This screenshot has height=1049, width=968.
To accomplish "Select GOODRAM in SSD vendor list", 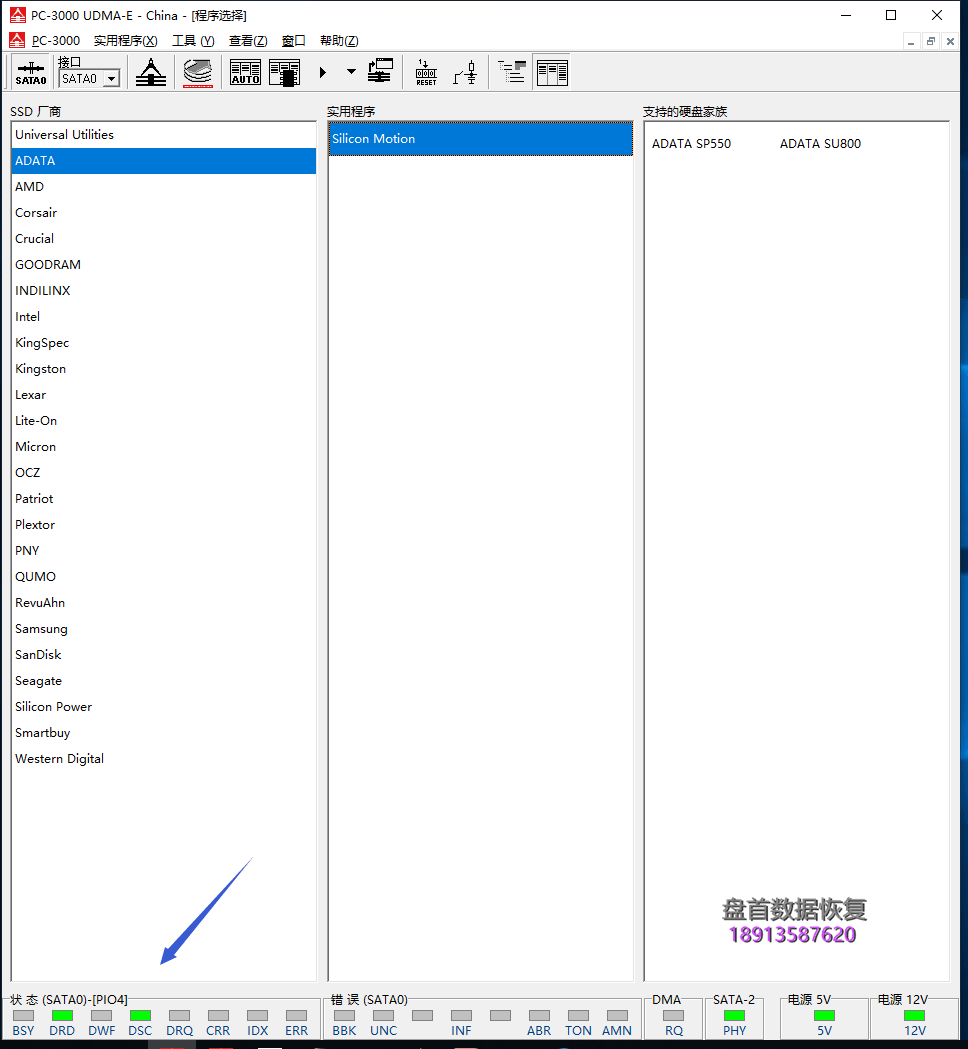I will click(x=164, y=265).
